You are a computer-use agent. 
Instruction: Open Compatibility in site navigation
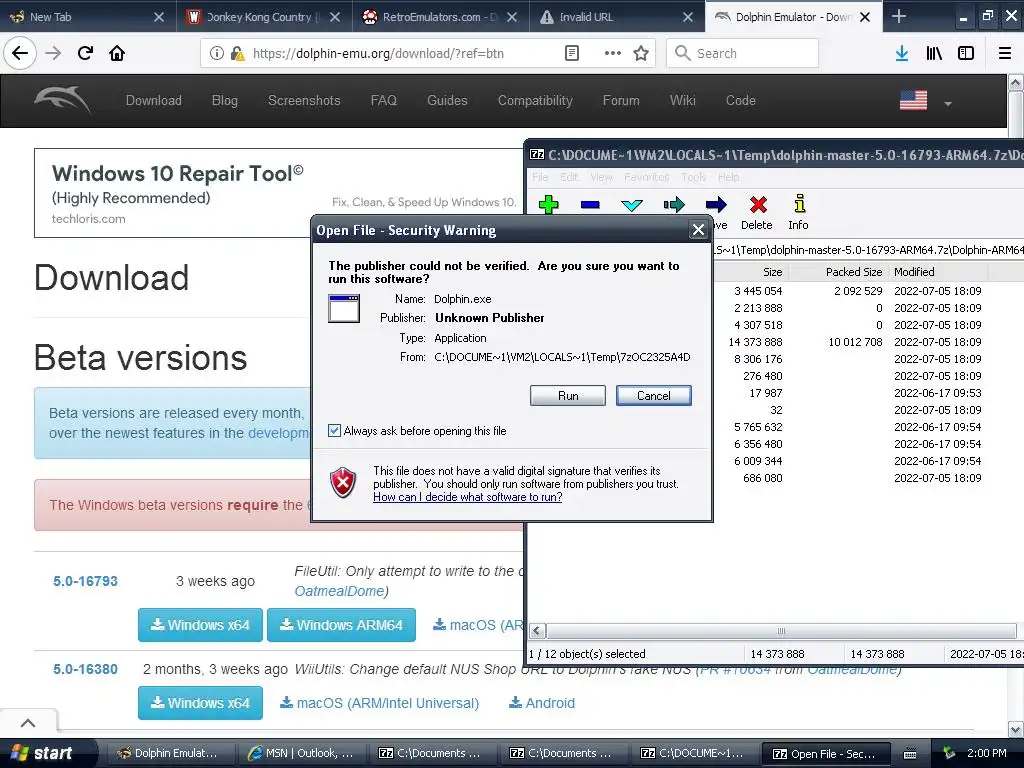pyautogui.click(x=536, y=100)
